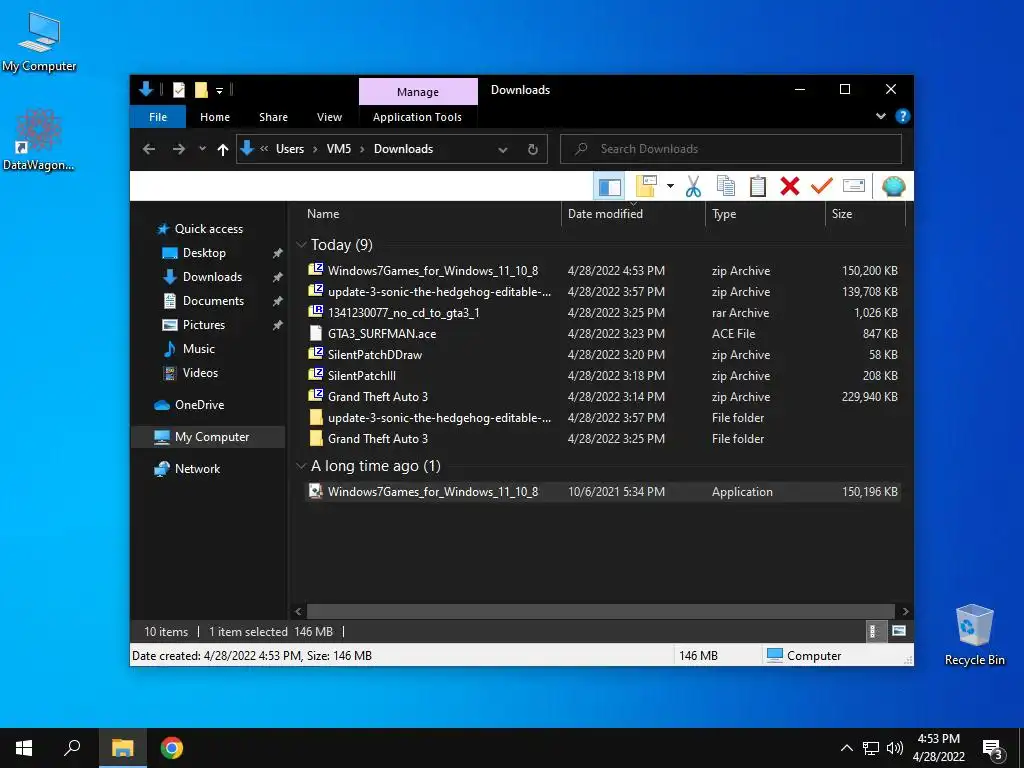Go up one folder level
Image resolution: width=1024 pixels, height=768 pixels.
click(223, 150)
